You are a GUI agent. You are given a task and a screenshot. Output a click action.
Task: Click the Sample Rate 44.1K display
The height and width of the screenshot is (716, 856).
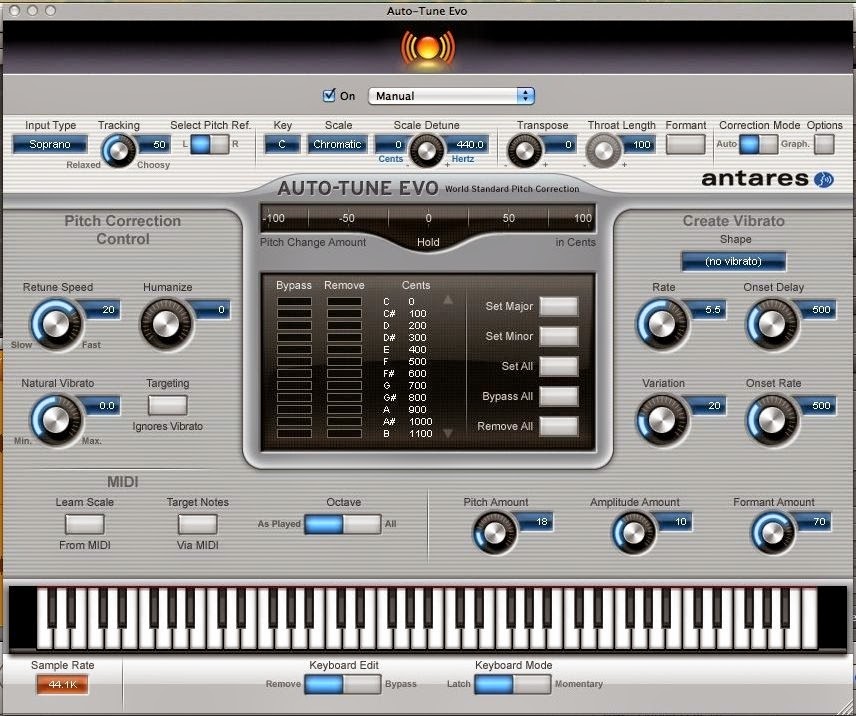click(62, 684)
